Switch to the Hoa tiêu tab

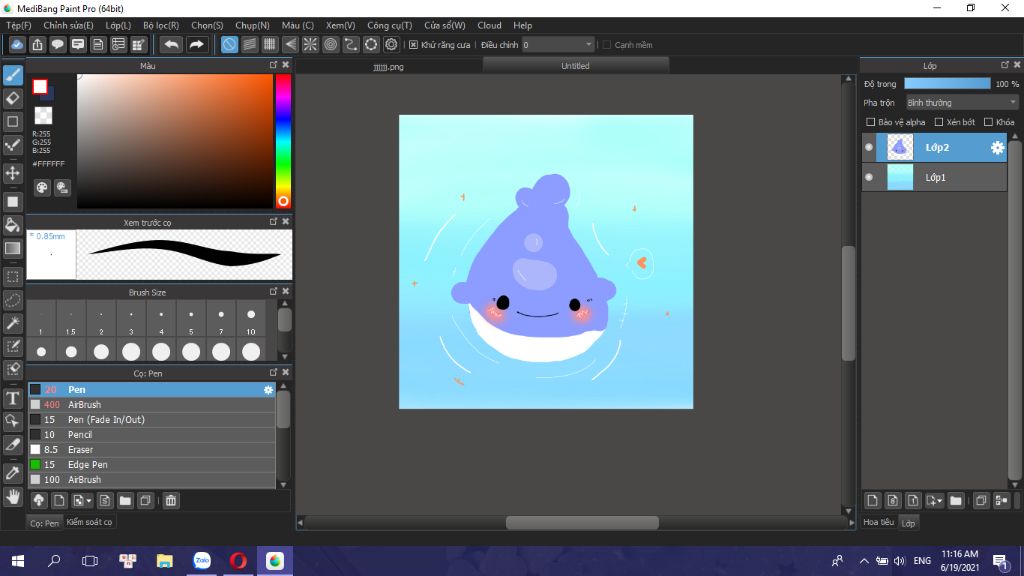878,522
